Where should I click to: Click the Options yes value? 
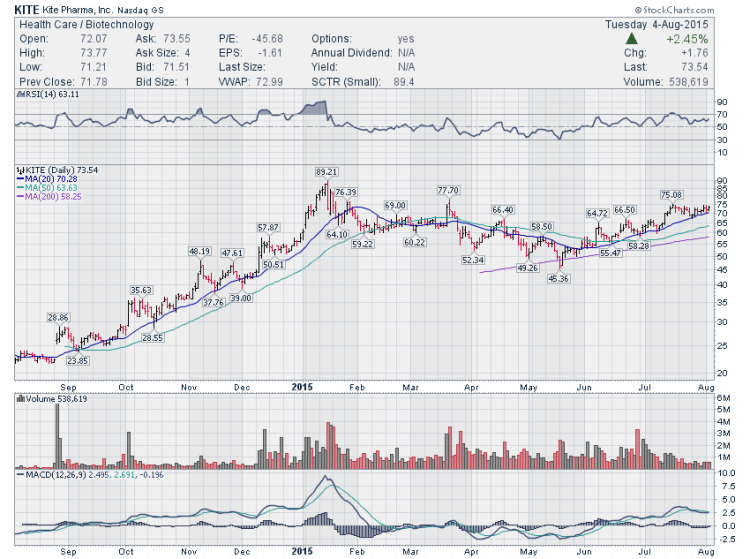coord(406,39)
